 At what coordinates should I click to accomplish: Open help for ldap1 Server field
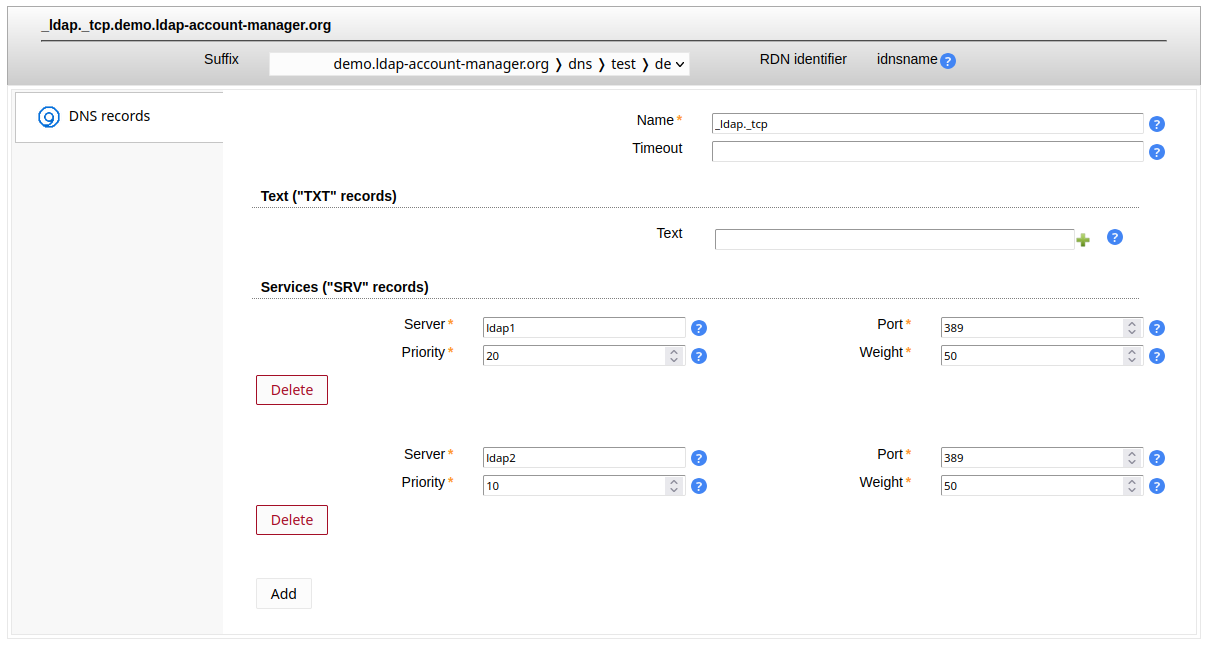(699, 328)
